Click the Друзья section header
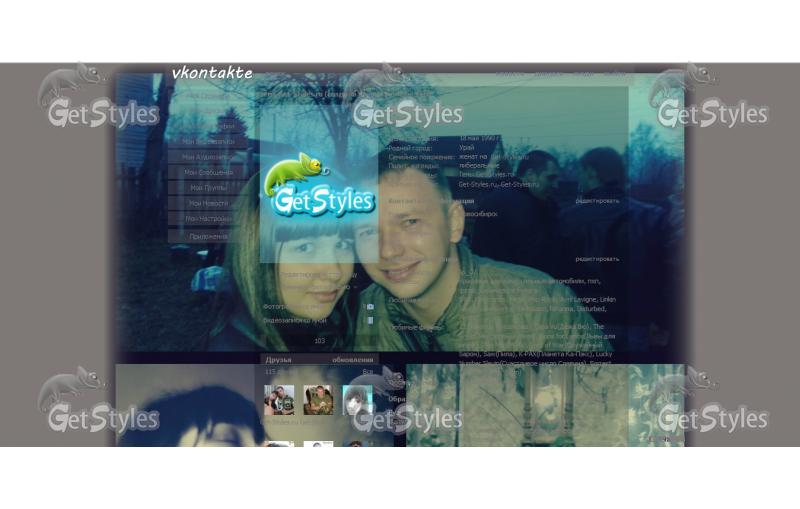The width and height of the screenshot is (800, 509). pos(279,360)
